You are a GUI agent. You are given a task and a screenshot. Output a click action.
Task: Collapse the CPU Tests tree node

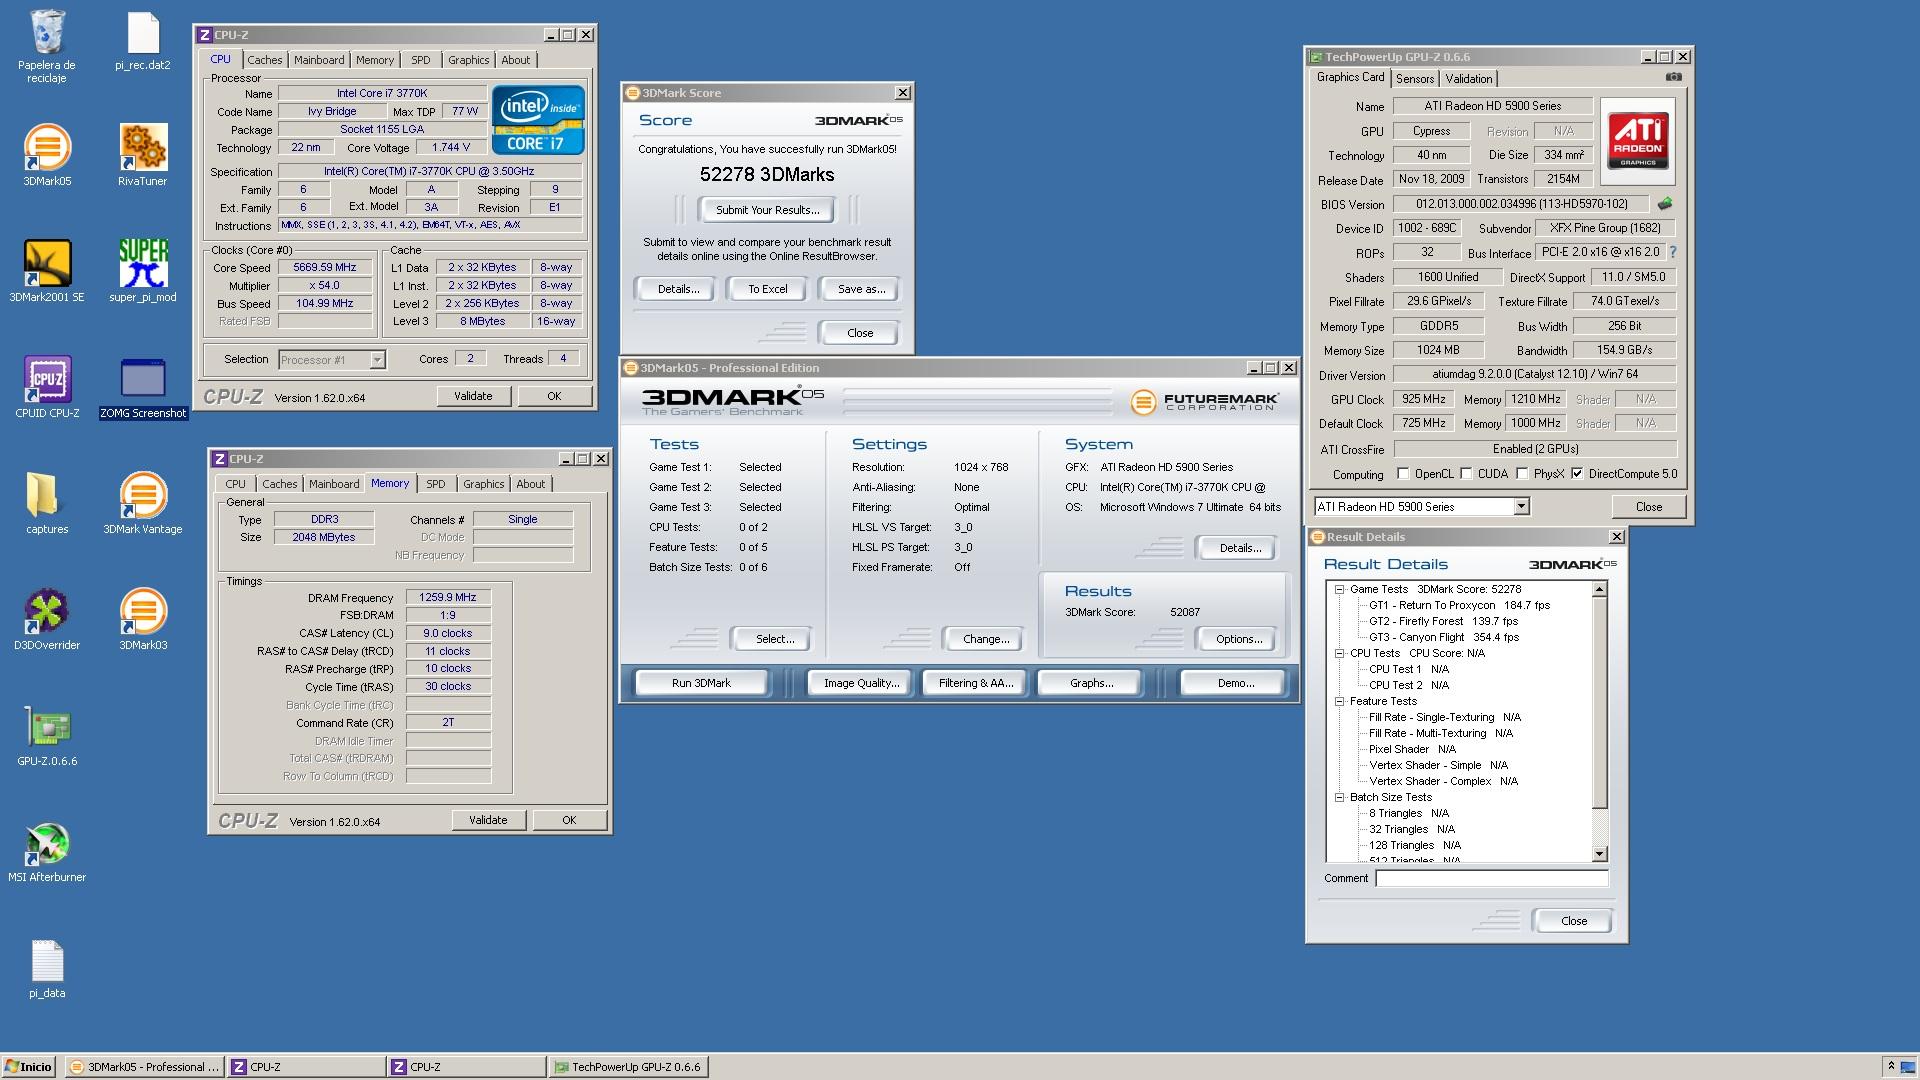(x=1339, y=653)
